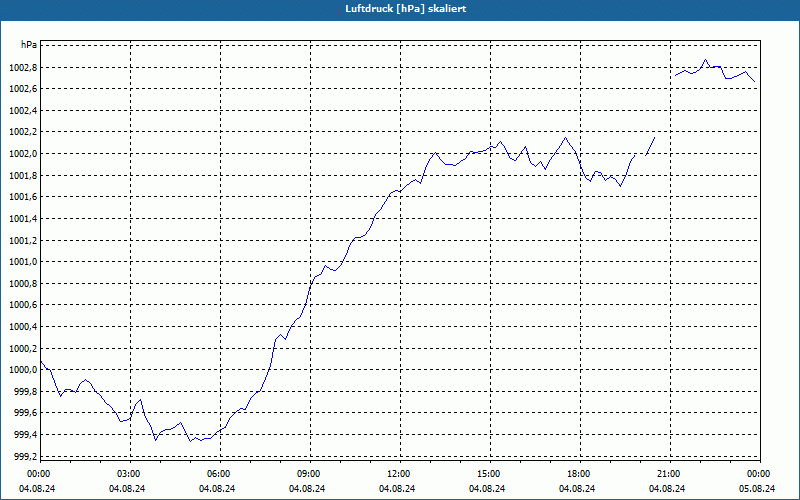Click the 1002,2 pressure axis label
Screen dimensions: 800x500
23,132
